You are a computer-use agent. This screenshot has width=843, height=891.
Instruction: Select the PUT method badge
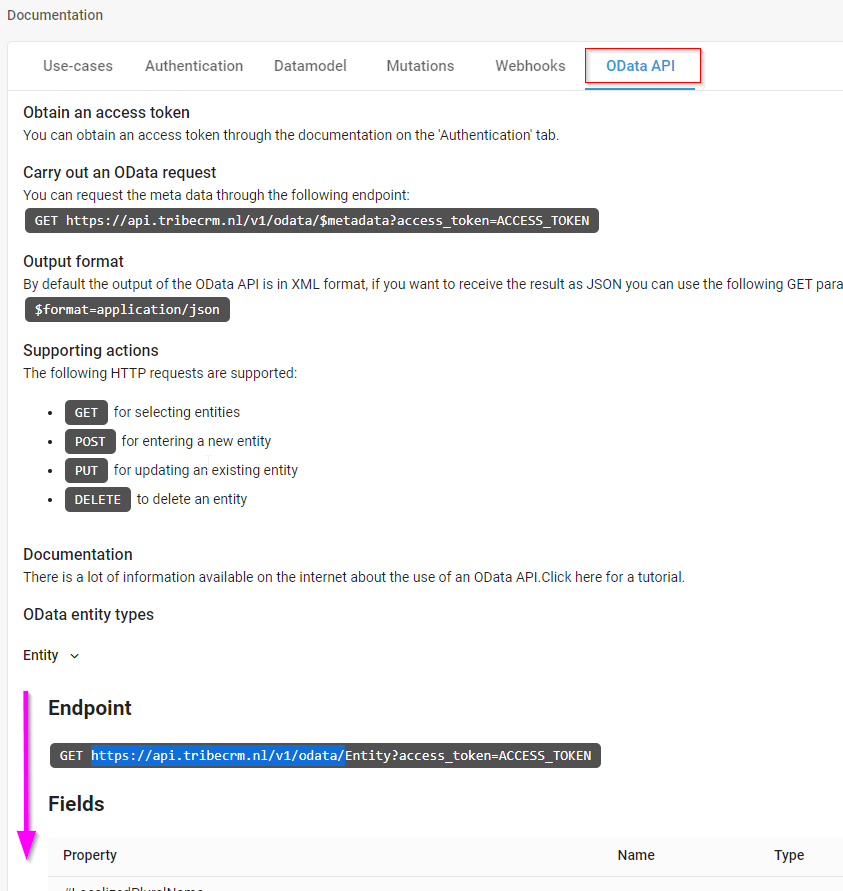pyautogui.click(x=87, y=470)
